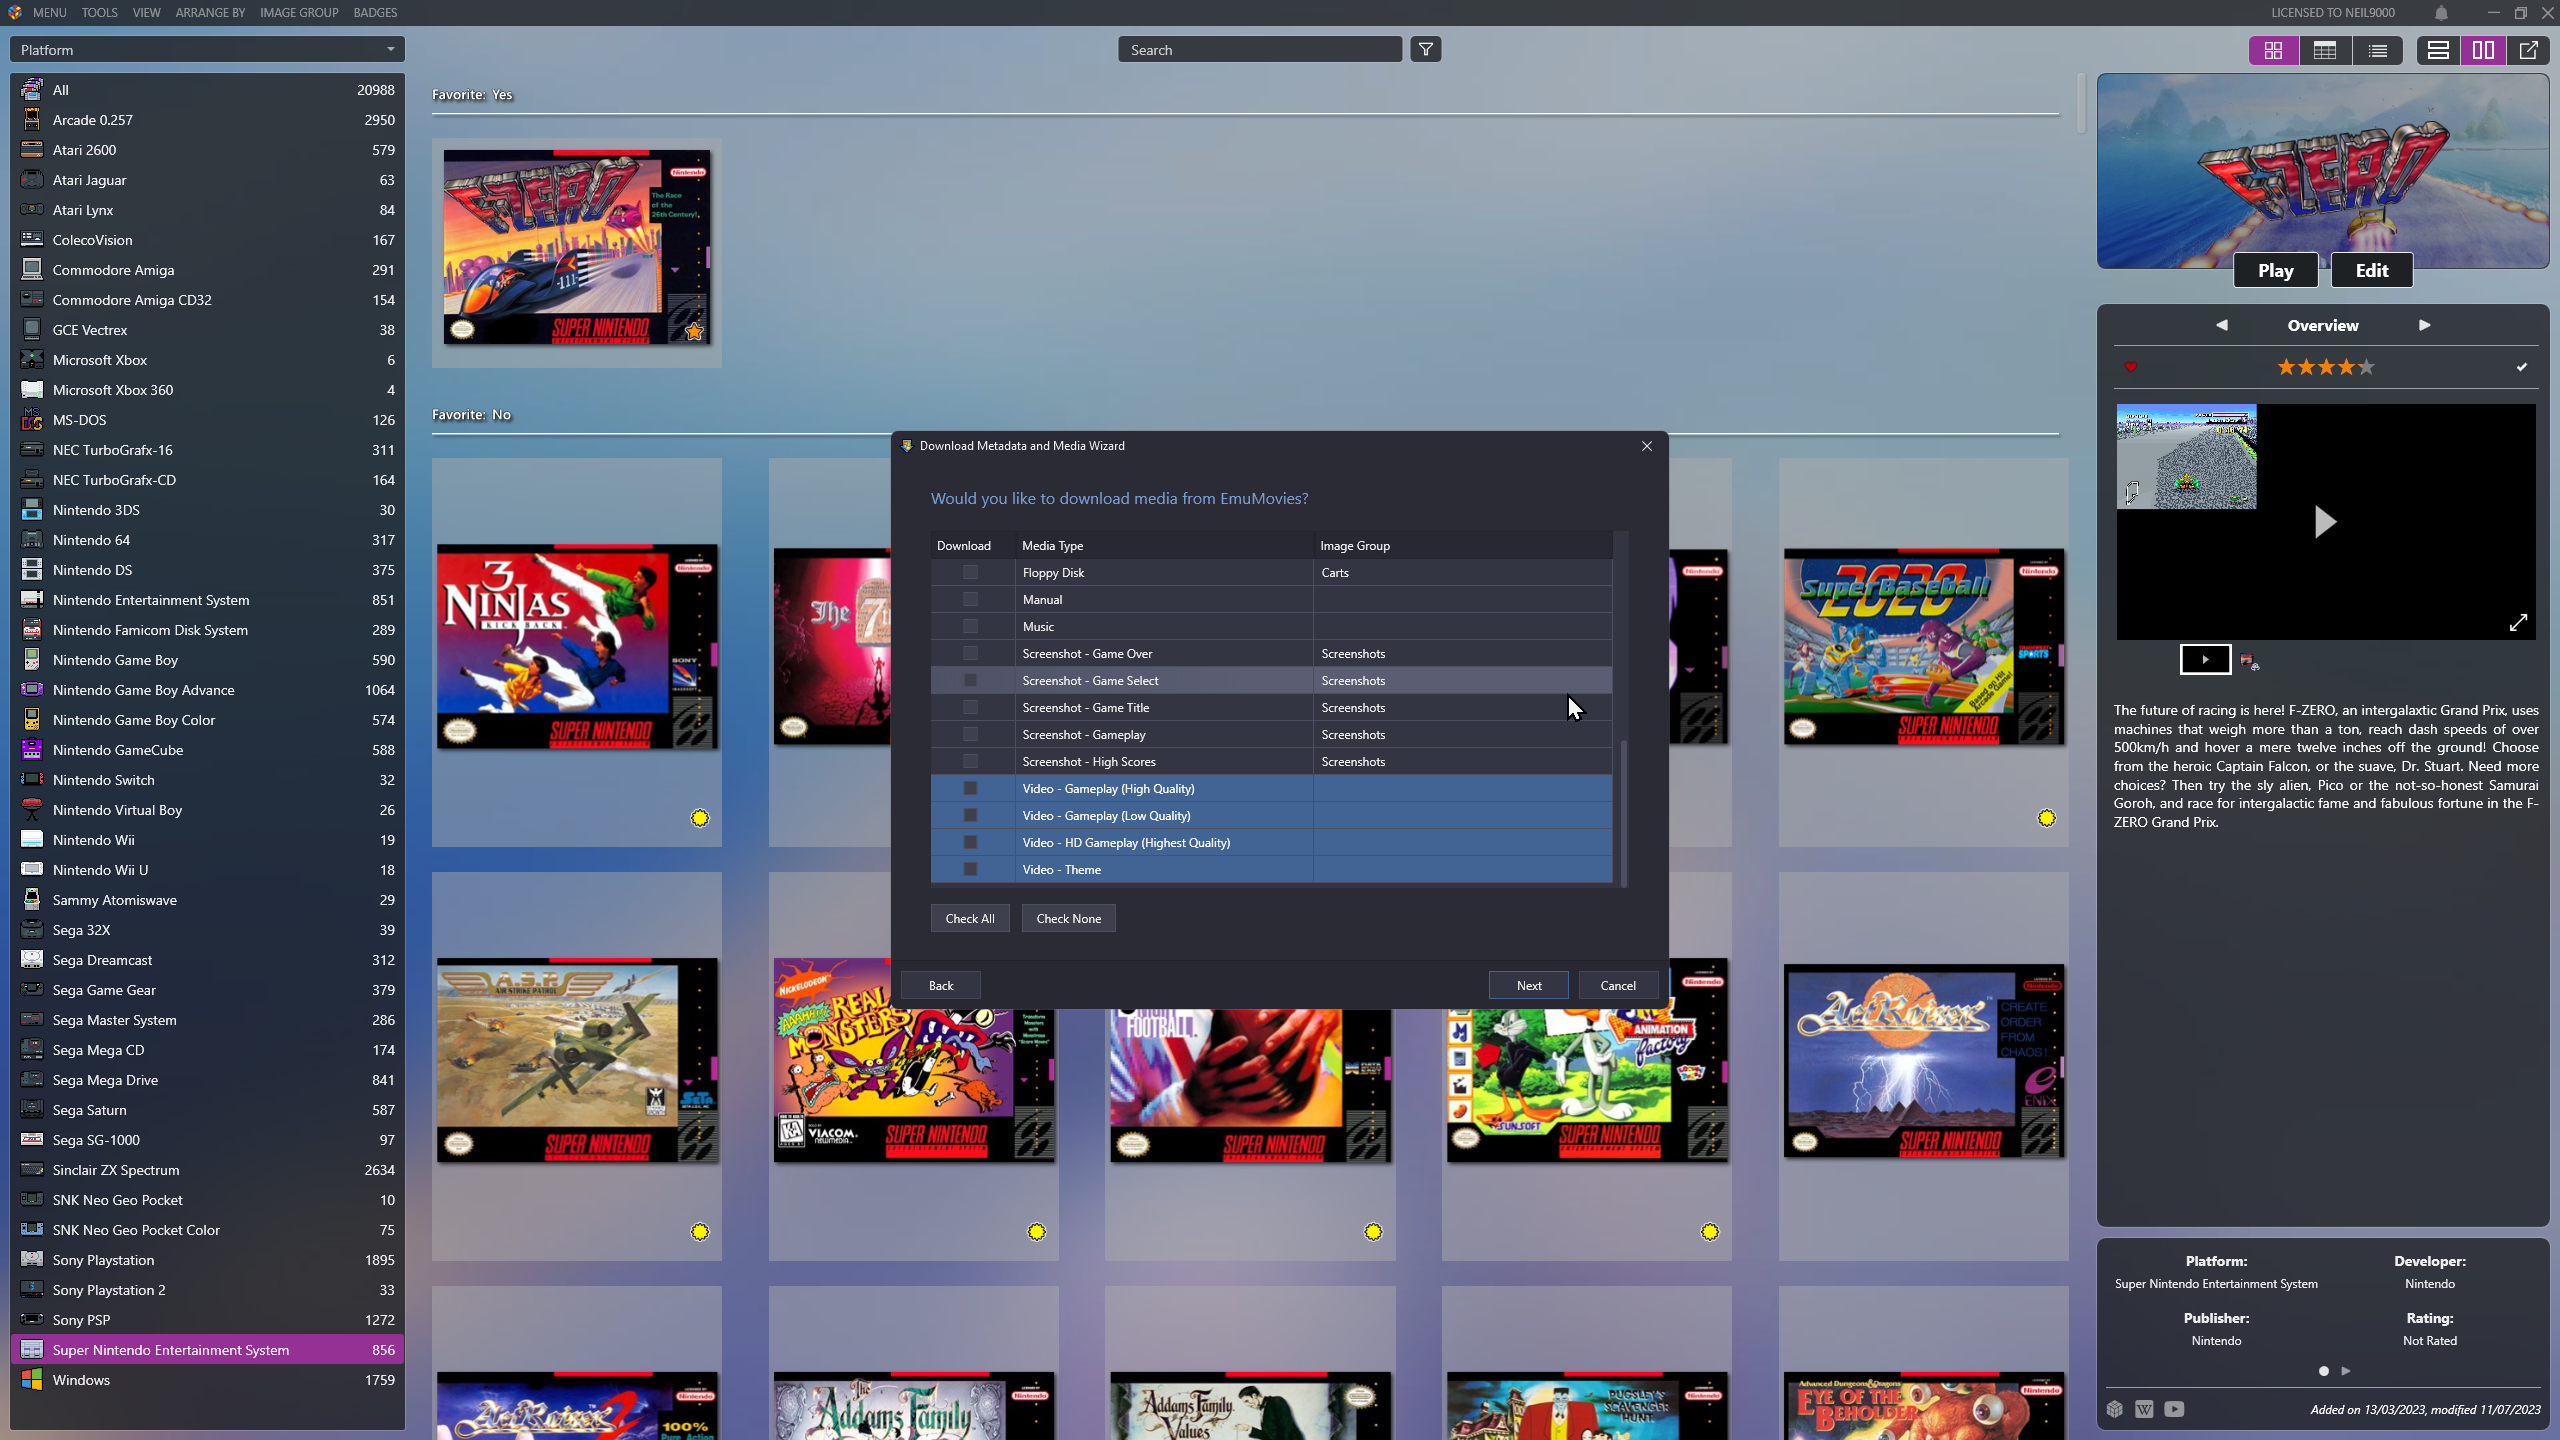Open the YouTube link icon
The image size is (2560, 1440).
2174,1408
